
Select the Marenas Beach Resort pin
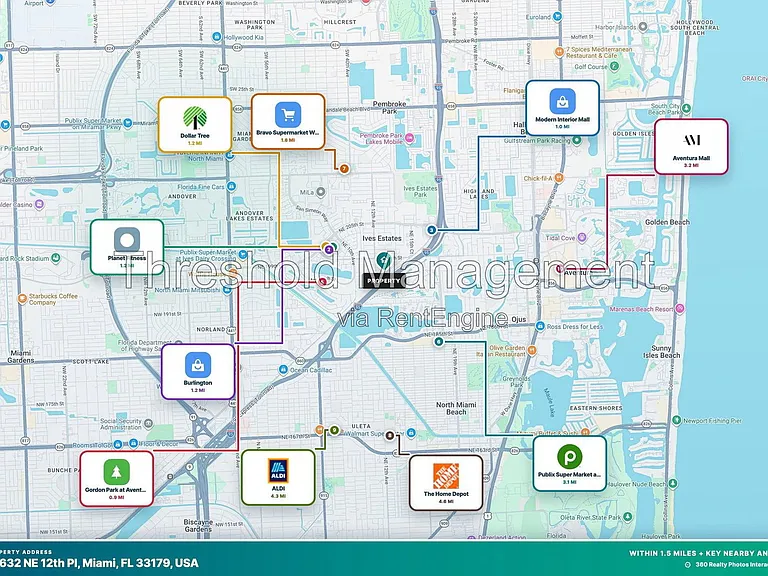tap(679, 309)
